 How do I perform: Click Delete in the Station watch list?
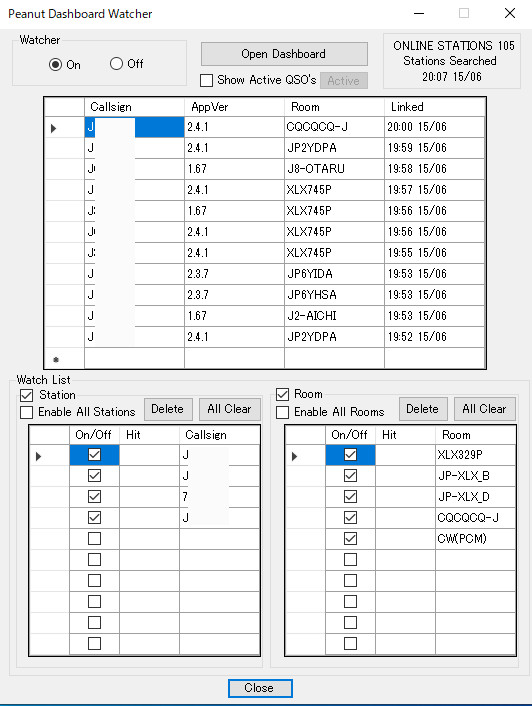(168, 409)
